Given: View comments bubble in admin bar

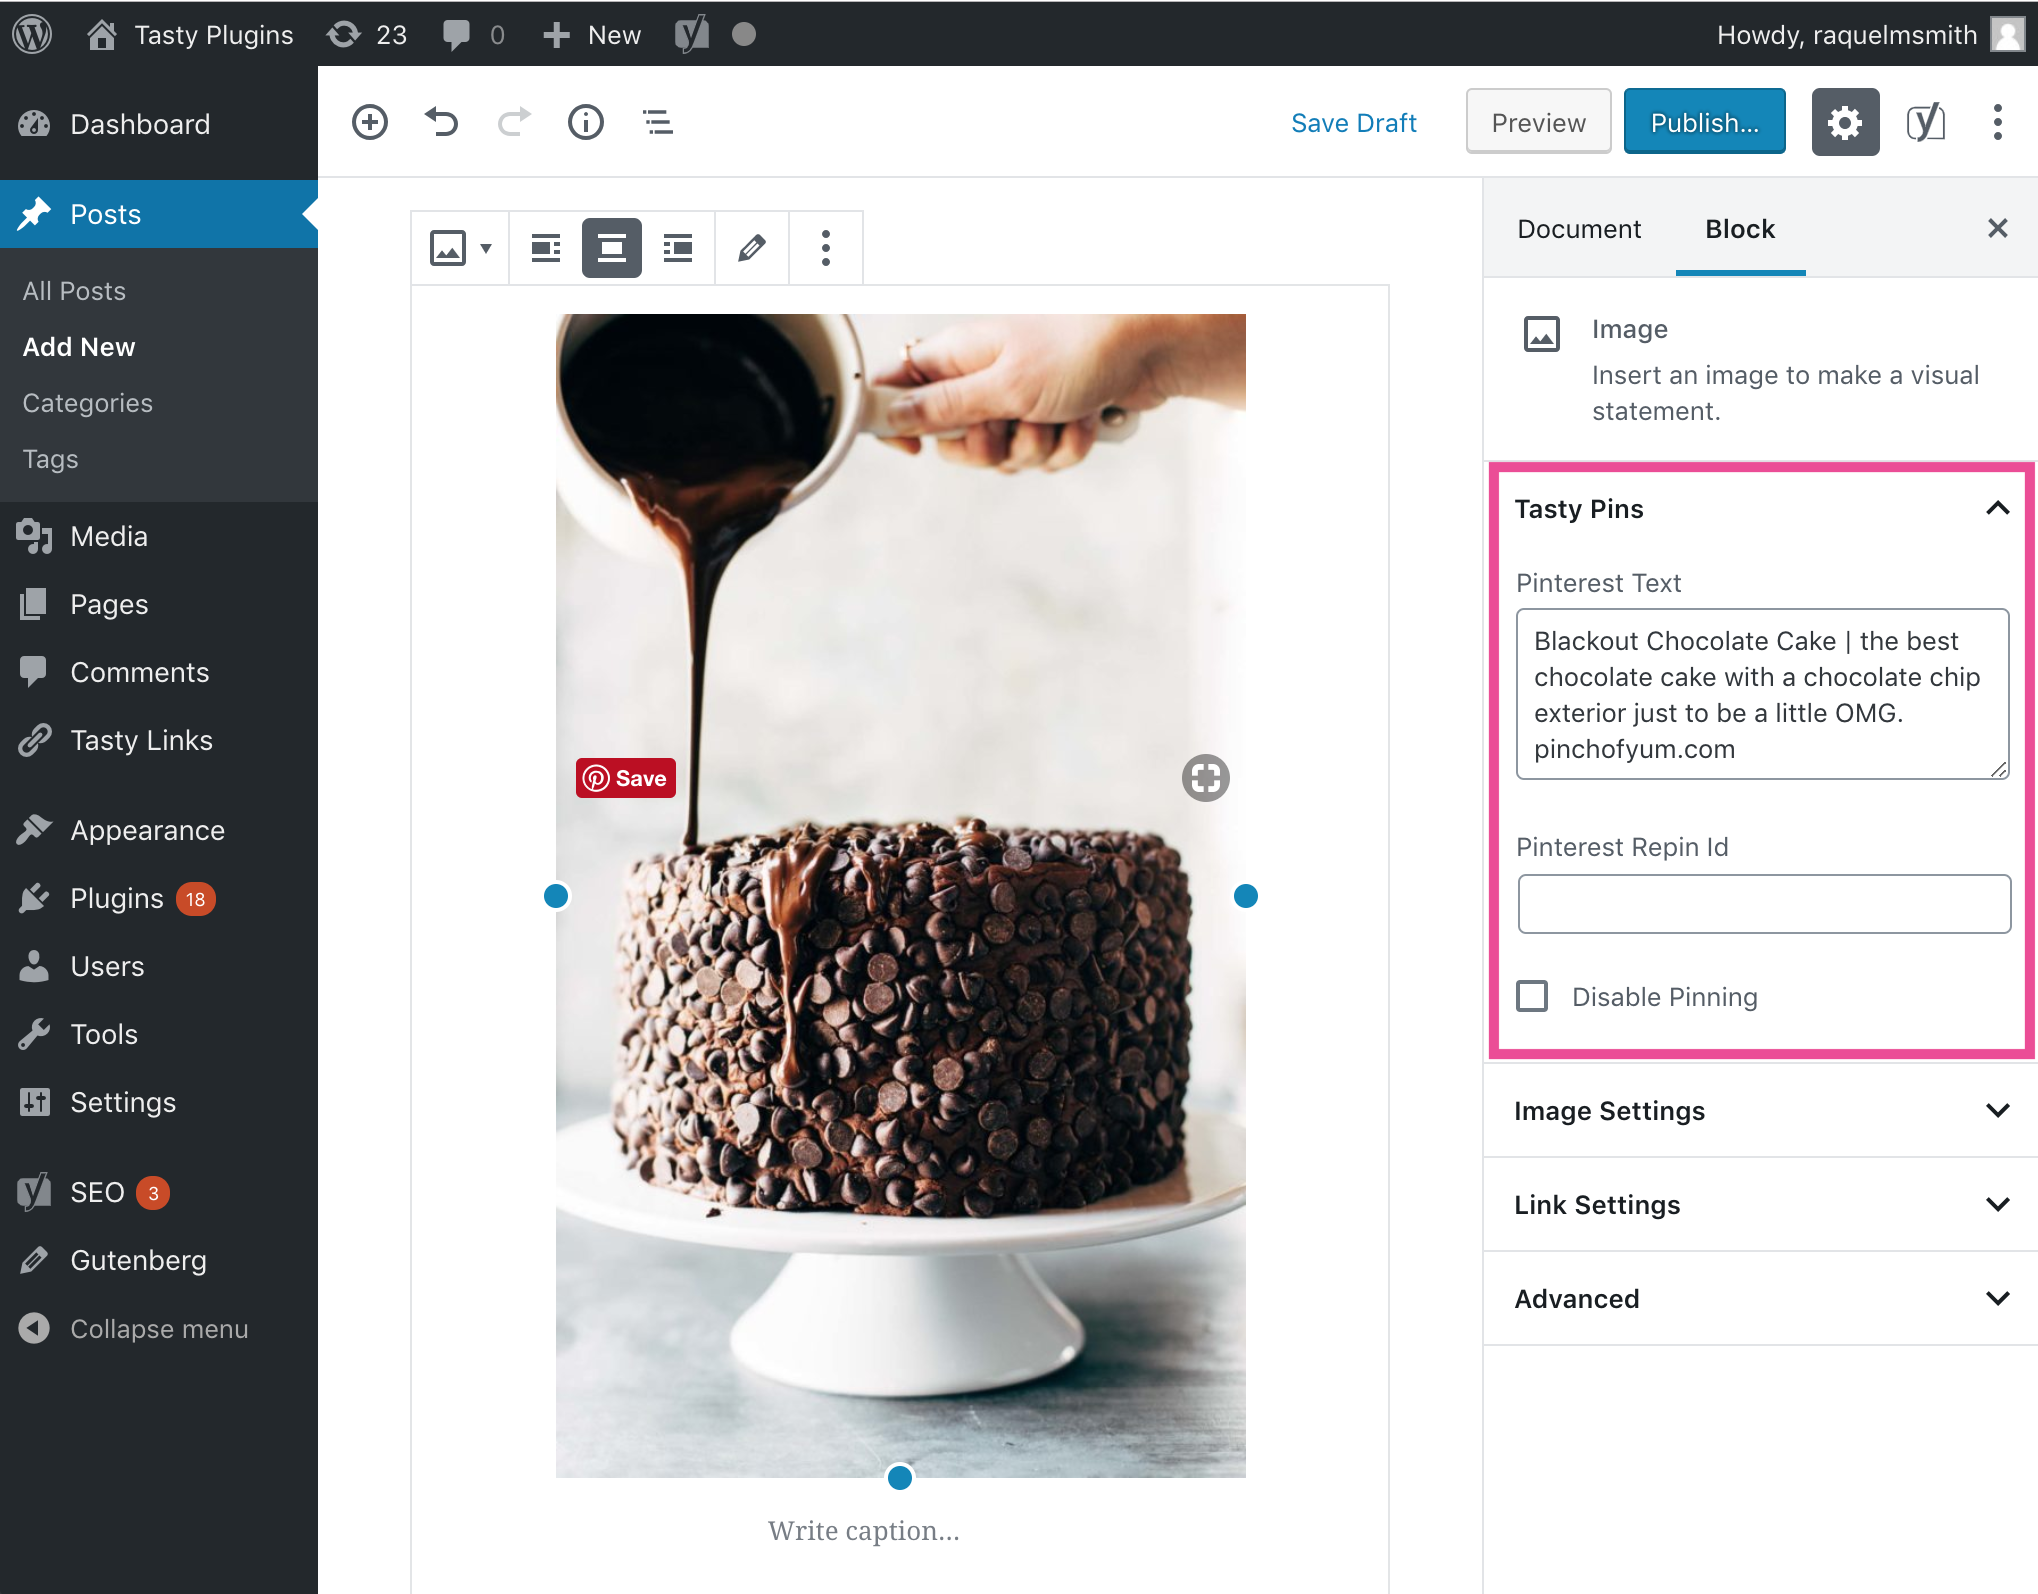Looking at the screenshot, I should pos(473,34).
